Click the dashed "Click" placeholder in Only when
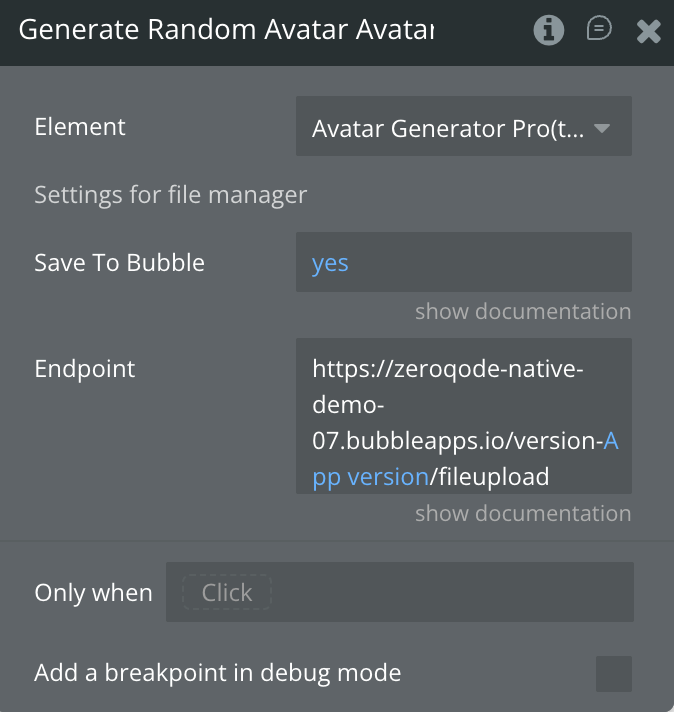 [227, 592]
